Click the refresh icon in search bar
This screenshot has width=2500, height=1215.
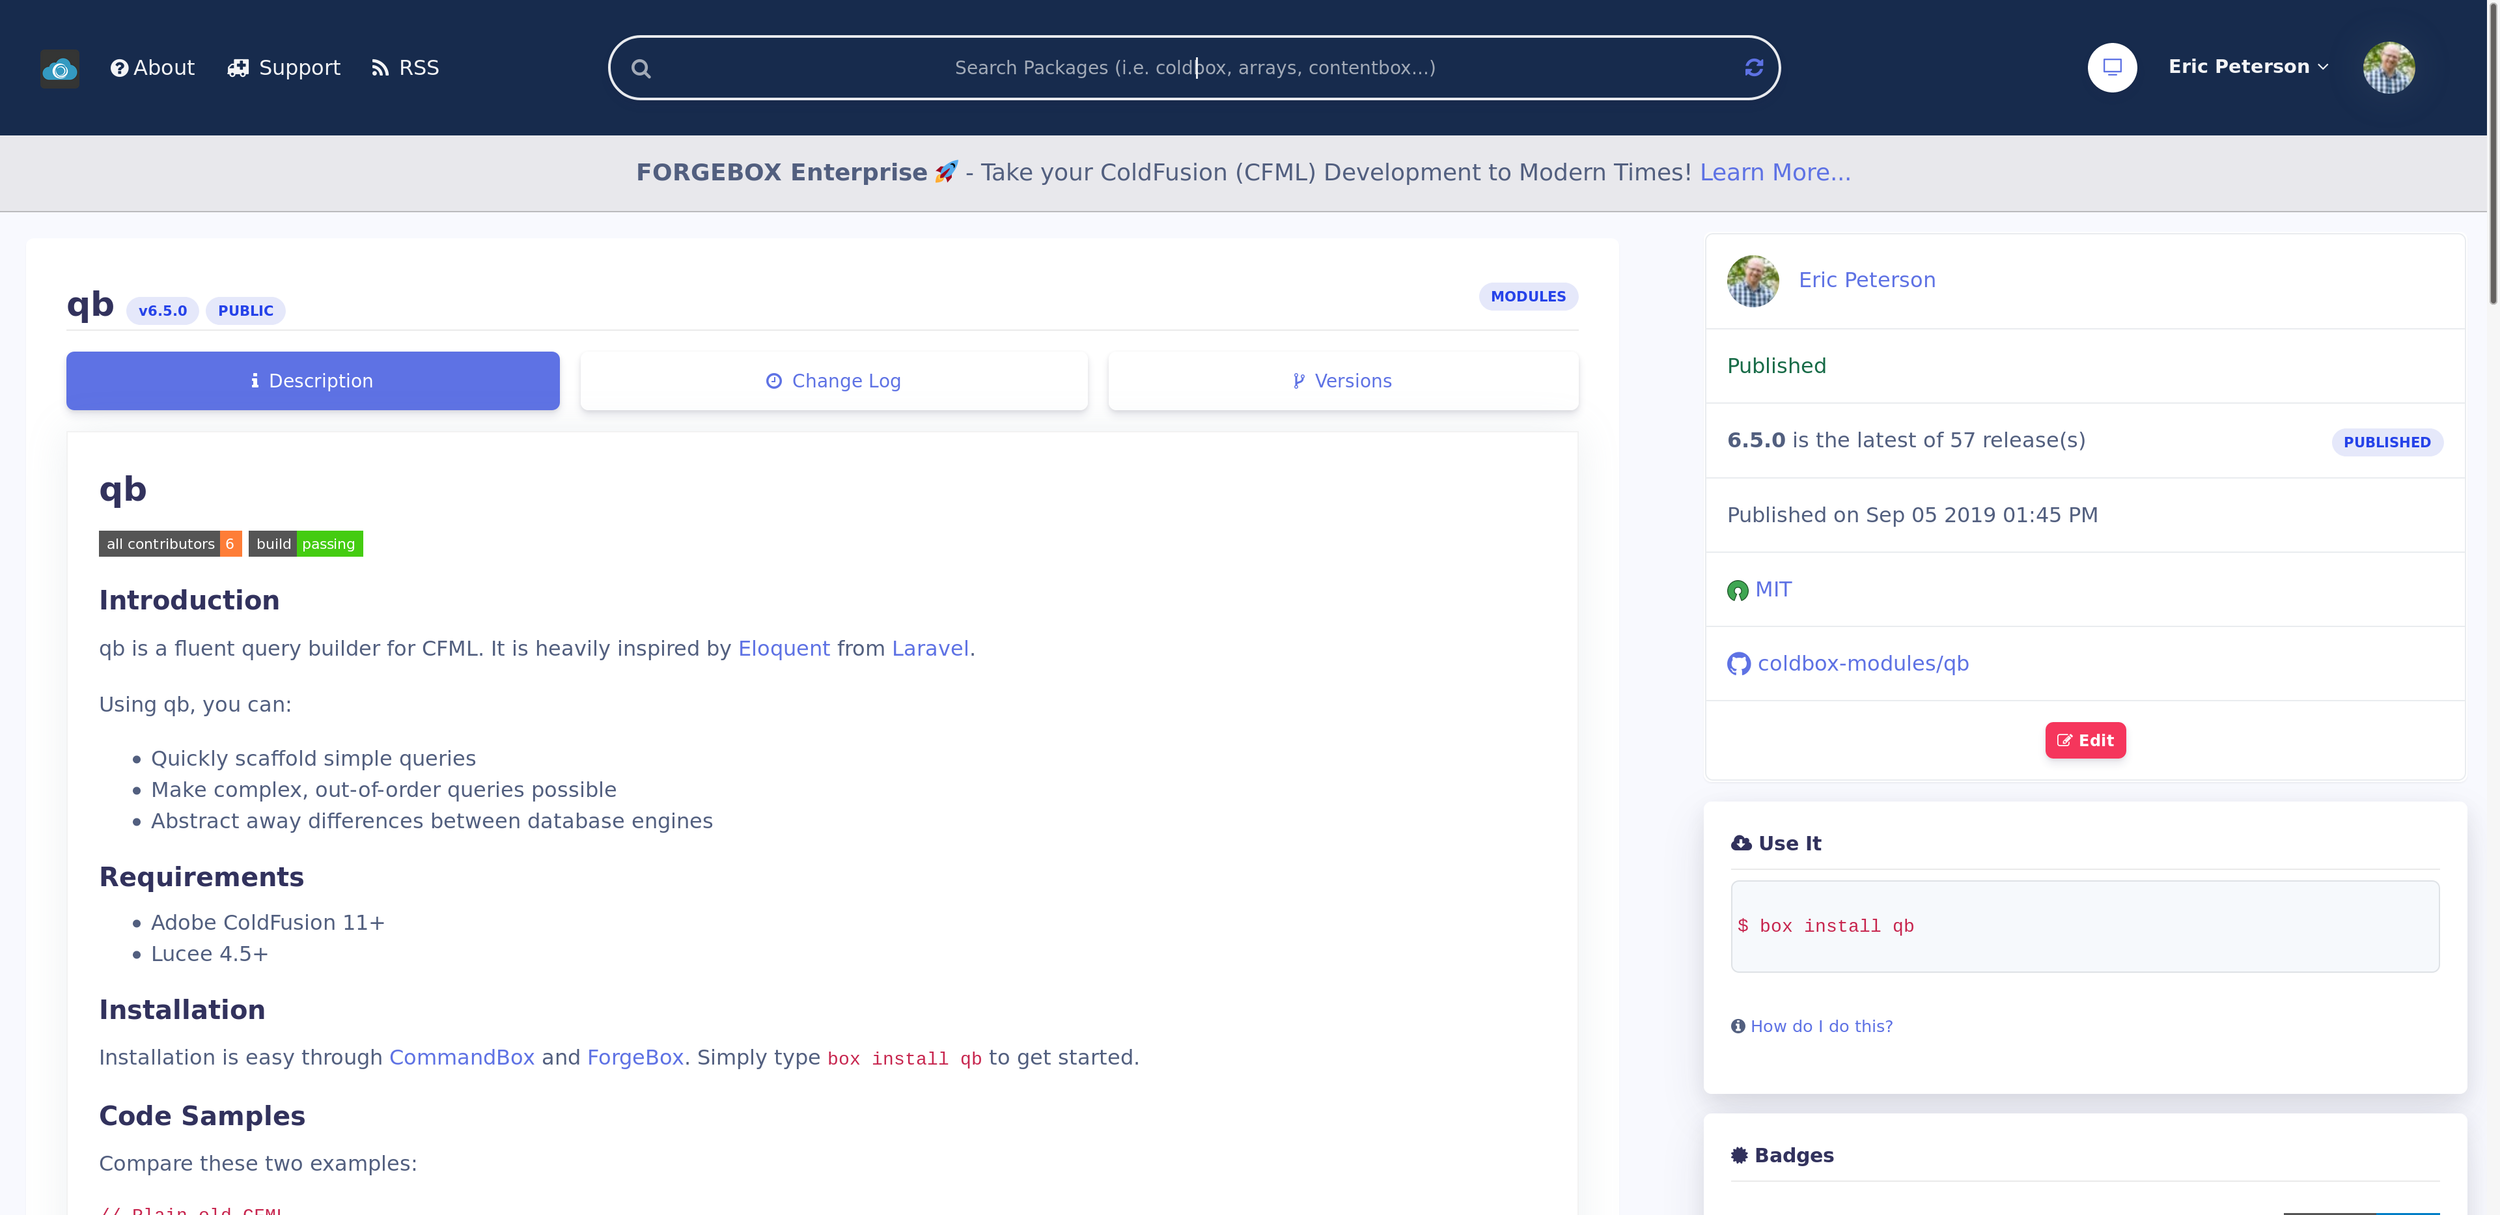(x=1754, y=67)
